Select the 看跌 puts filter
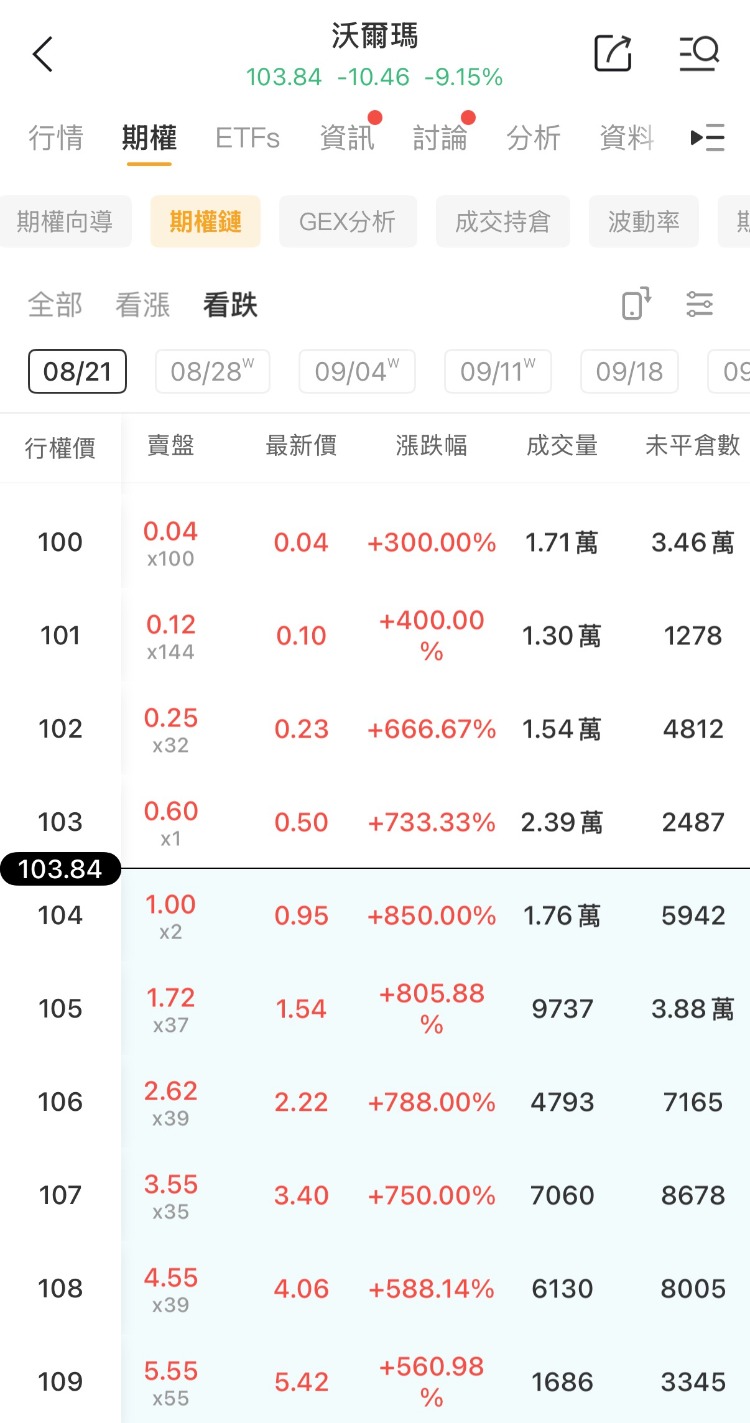 (x=231, y=304)
